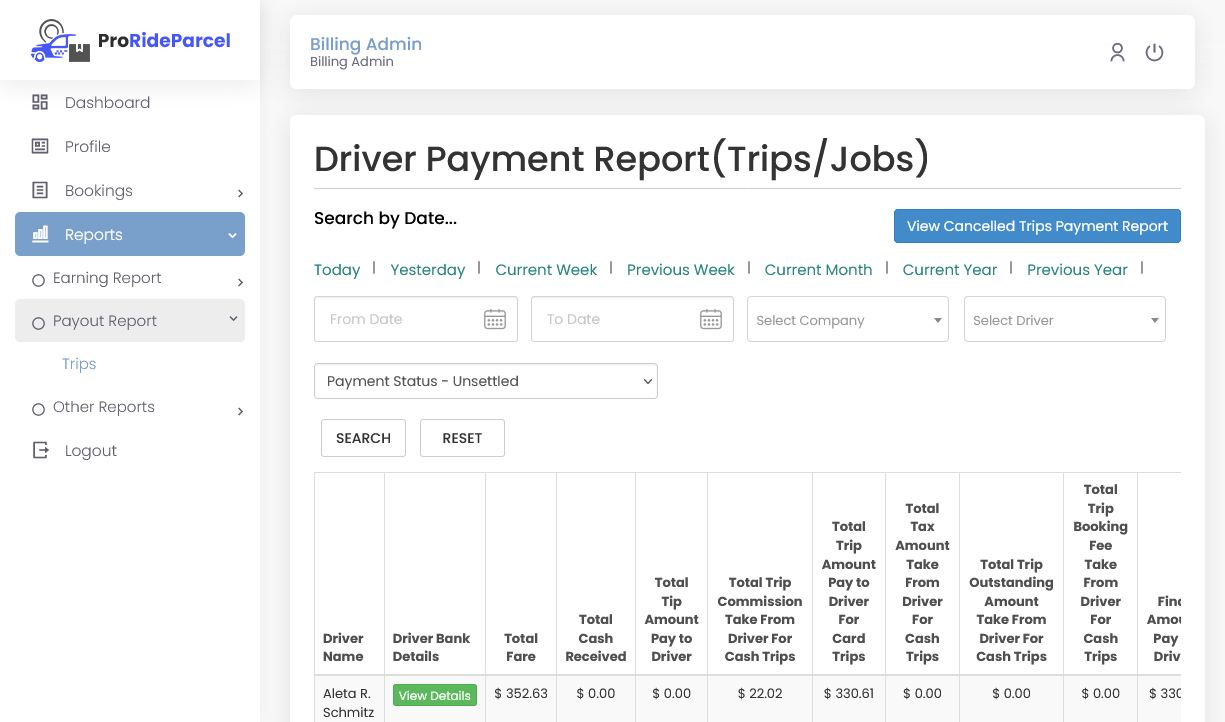Open calendar picker in To Date field

(x=711, y=320)
